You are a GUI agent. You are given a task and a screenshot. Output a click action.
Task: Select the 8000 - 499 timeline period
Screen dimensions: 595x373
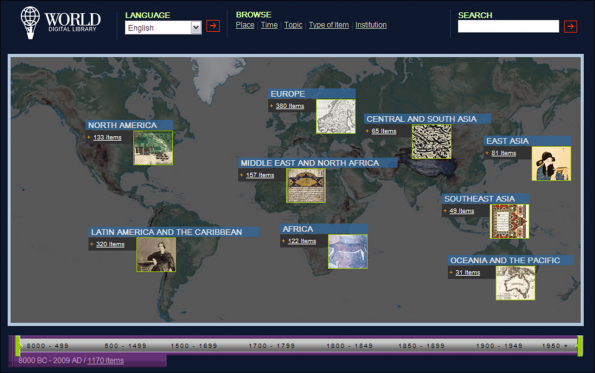tap(47, 346)
